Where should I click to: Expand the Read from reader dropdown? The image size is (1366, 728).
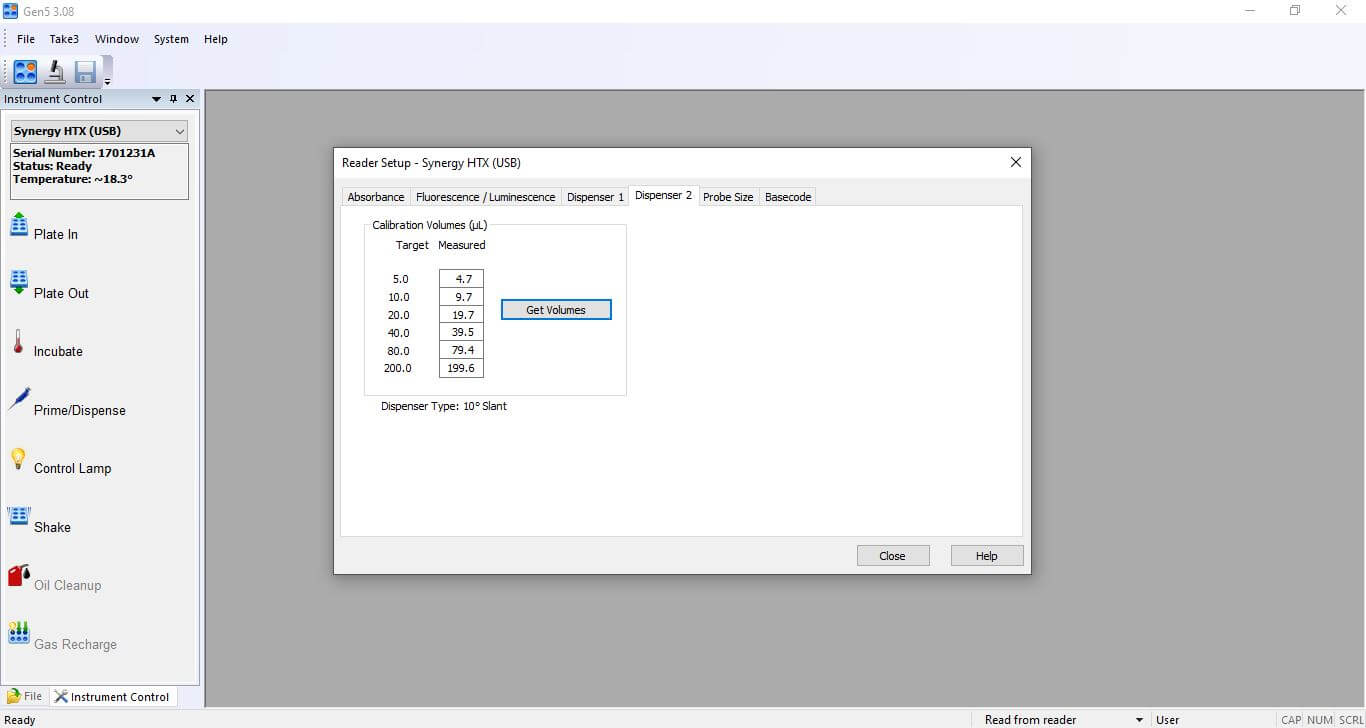point(1139,720)
